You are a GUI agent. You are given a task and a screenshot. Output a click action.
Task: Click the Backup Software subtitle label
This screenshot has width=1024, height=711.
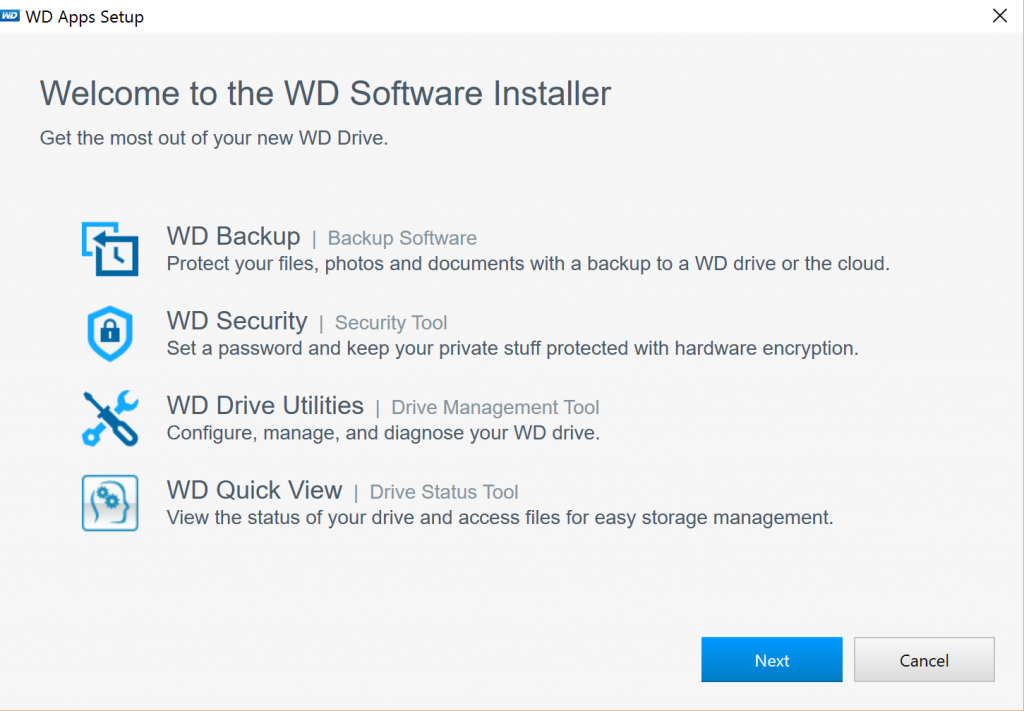tap(402, 238)
